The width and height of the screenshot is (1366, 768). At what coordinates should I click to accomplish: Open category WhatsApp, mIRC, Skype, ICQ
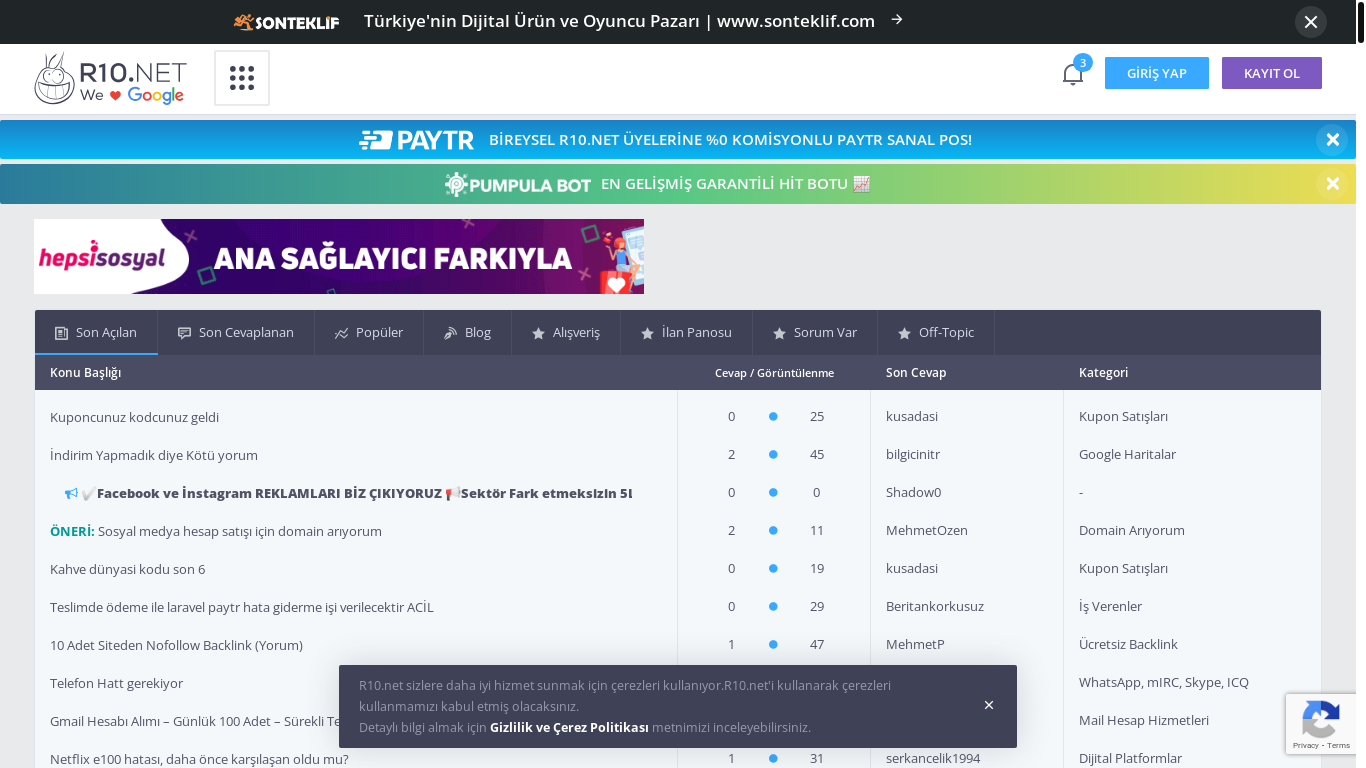[1164, 682]
